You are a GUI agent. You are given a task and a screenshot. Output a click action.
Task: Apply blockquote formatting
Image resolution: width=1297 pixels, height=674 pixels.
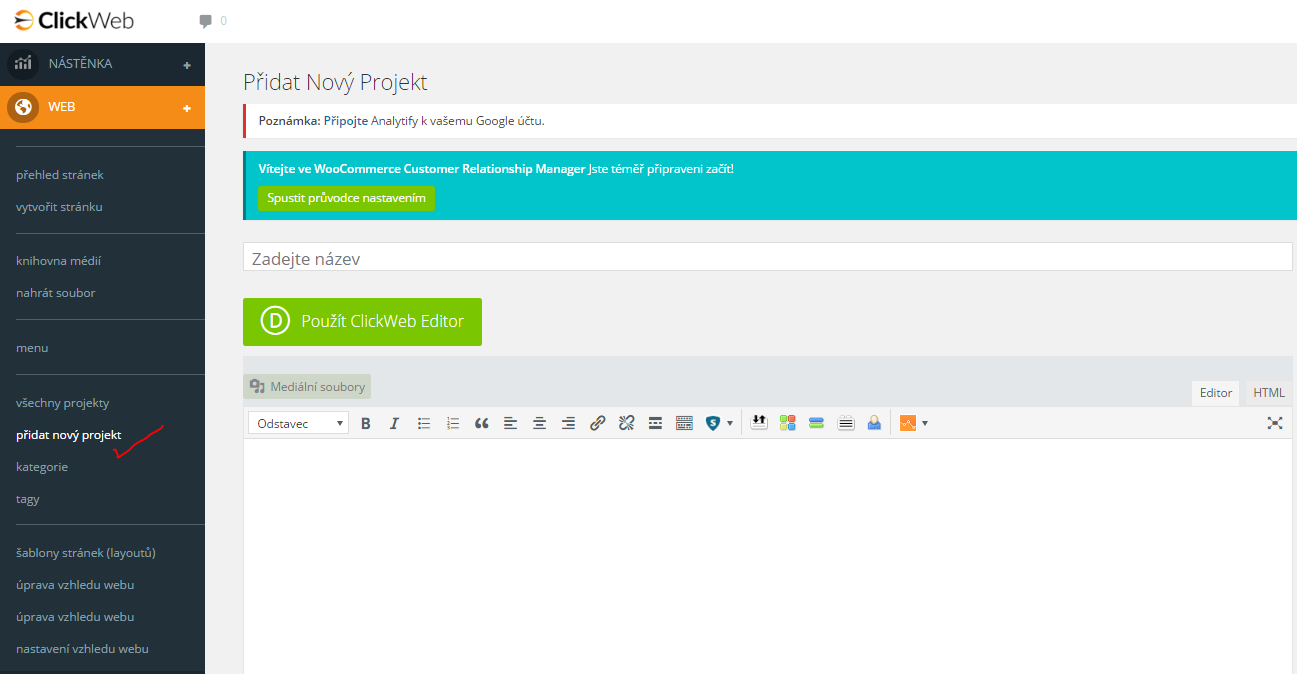point(481,423)
